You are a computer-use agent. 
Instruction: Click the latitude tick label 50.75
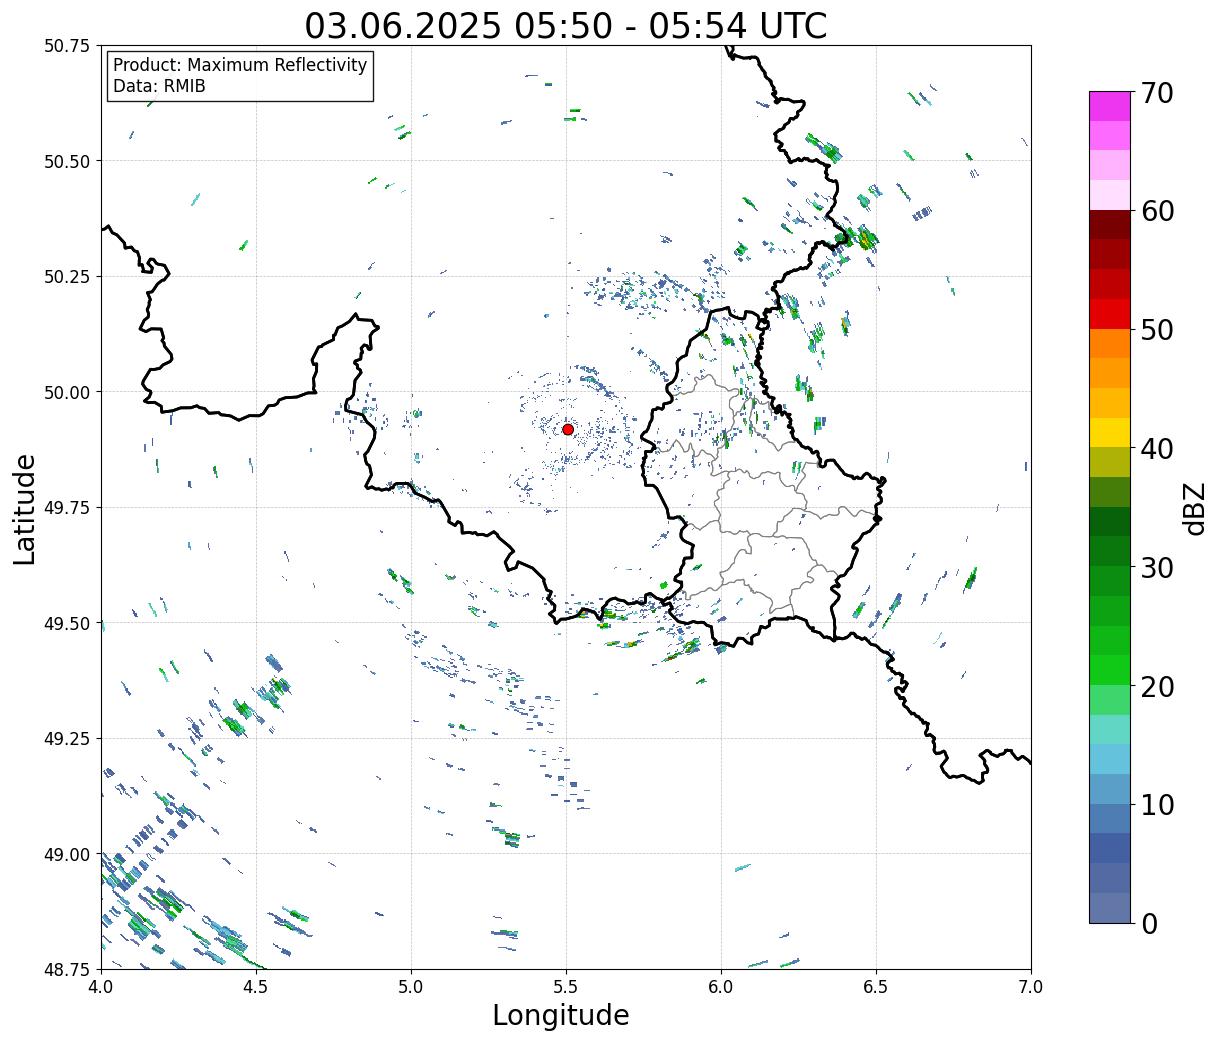pyautogui.click(x=67, y=46)
